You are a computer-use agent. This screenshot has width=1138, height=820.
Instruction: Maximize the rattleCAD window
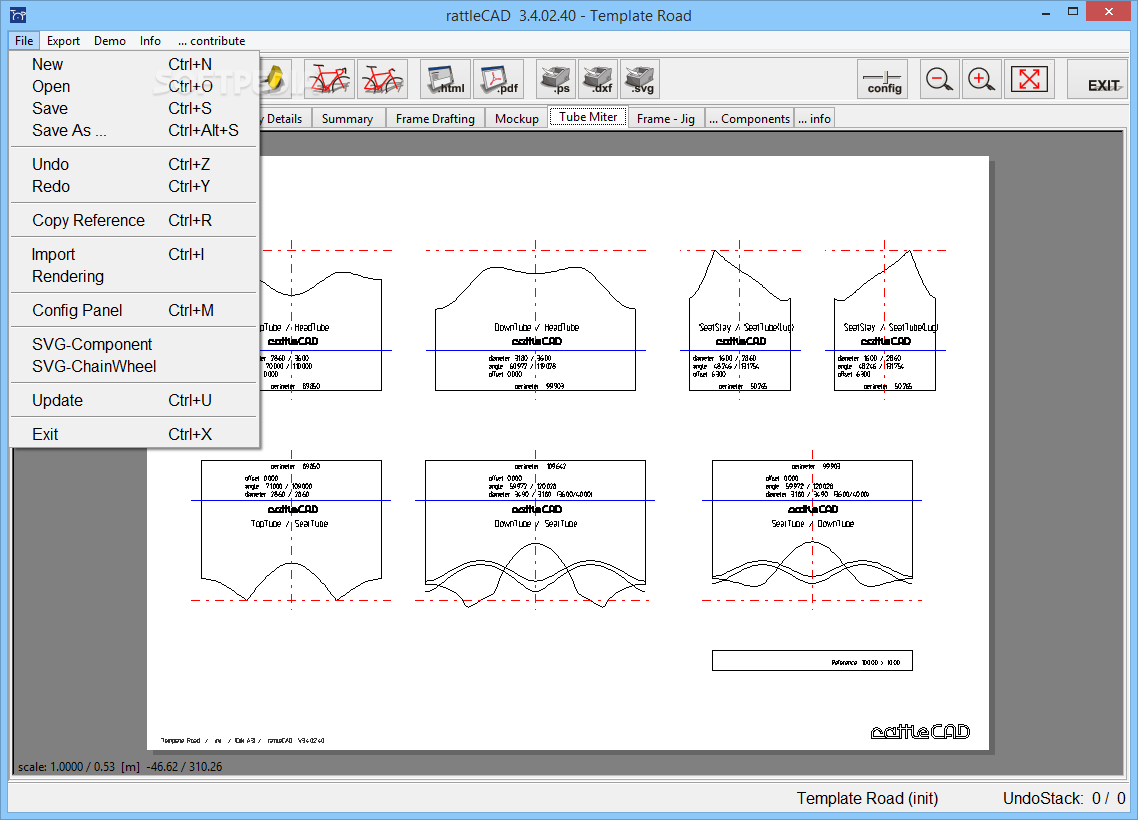[x=1073, y=12]
